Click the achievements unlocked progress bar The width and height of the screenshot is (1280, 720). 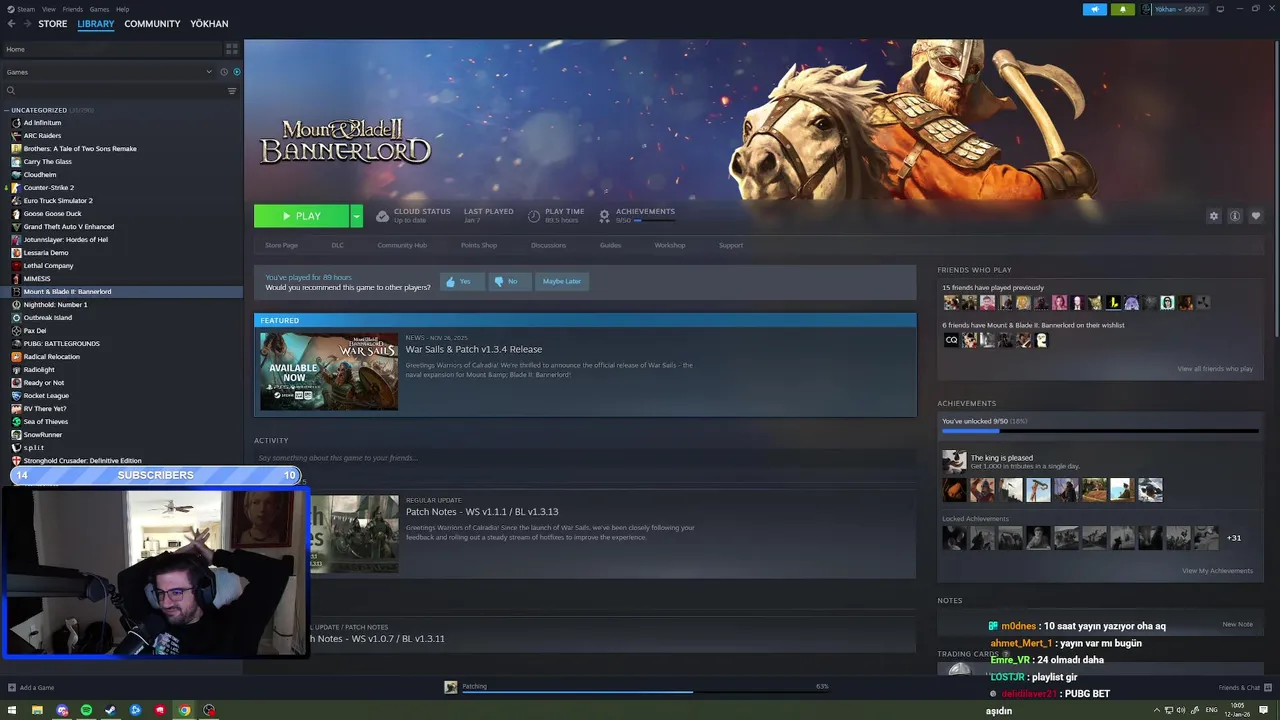tap(1100, 431)
